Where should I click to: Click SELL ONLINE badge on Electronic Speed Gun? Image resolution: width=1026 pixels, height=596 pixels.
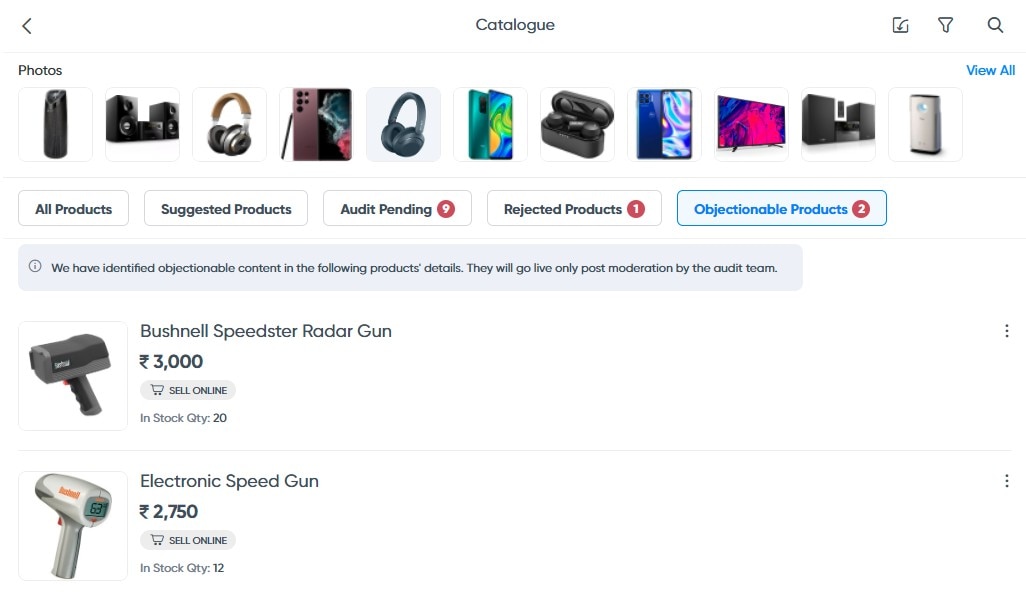coord(188,540)
